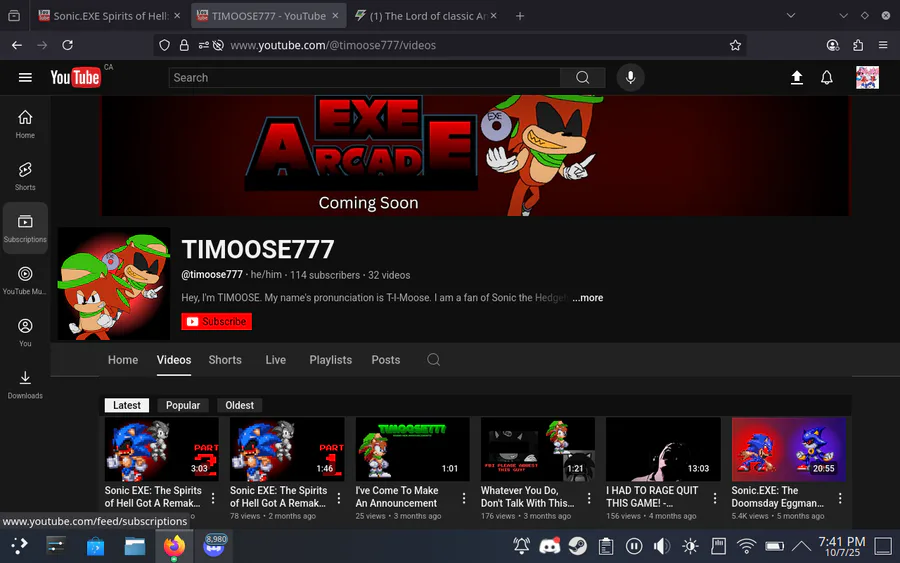Click the YouTube logo

click(x=75, y=77)
